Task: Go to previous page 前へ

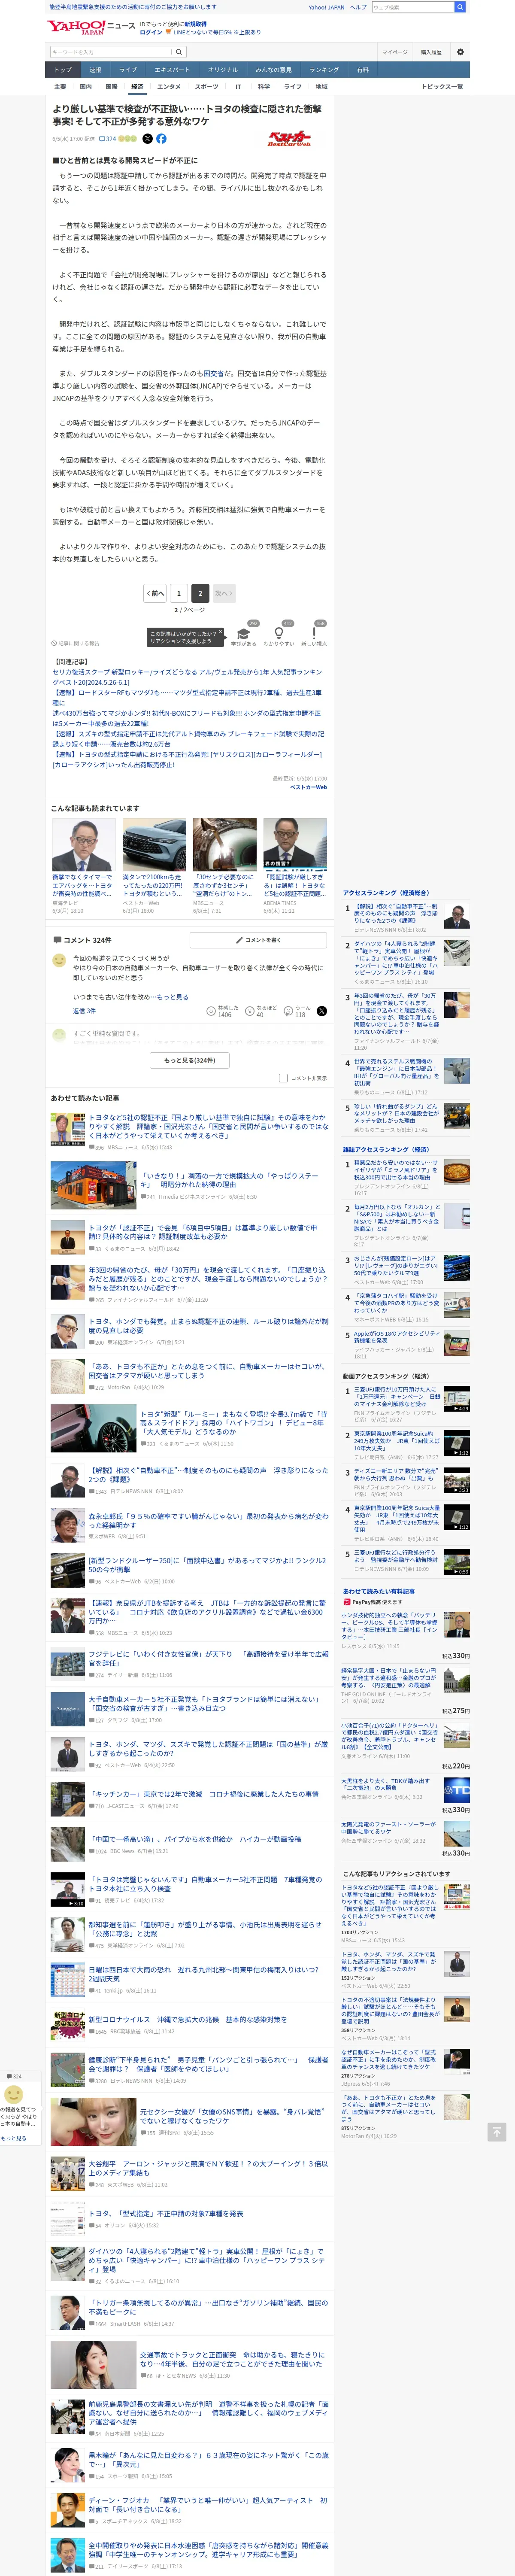Action: click(x=155, y=593)
